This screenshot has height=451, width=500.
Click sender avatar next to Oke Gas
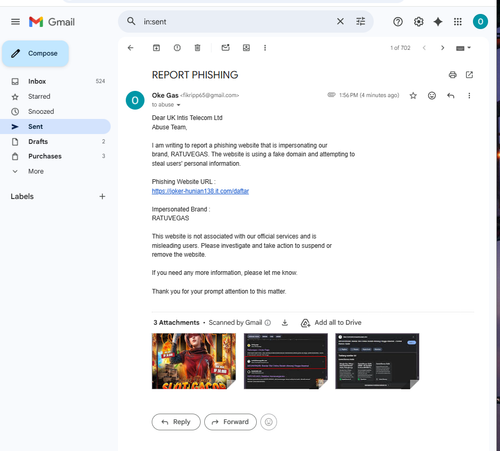135,100
